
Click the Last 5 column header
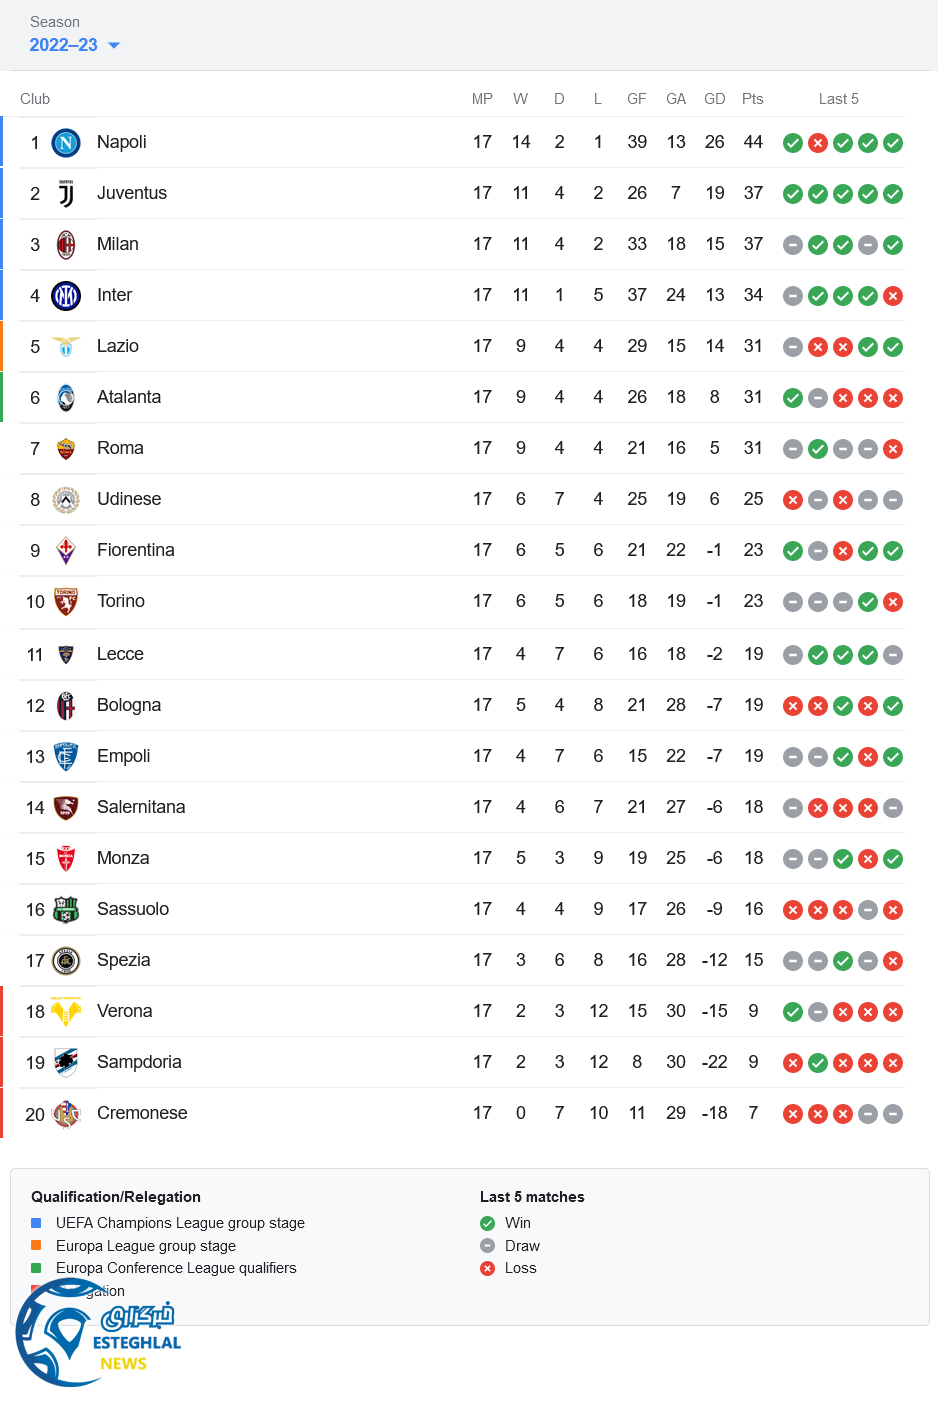[838, 99]
